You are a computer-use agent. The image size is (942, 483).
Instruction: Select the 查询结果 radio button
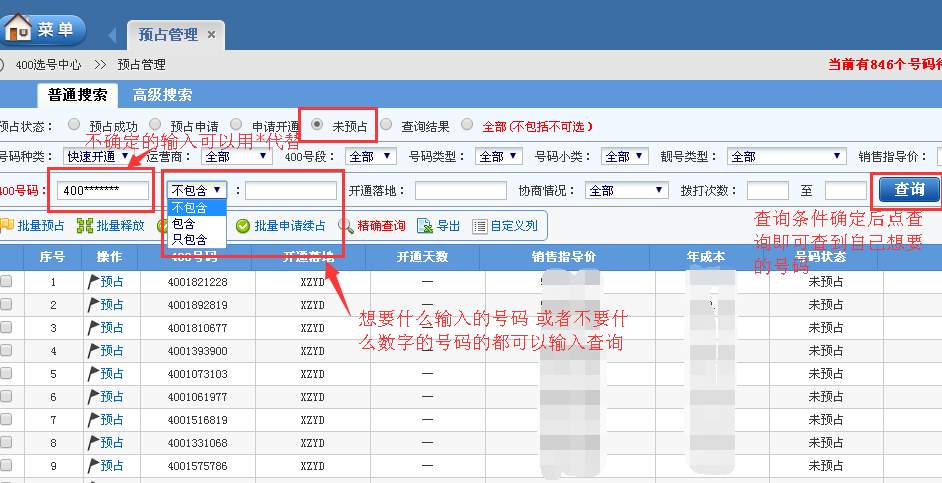click(x=386, y=126)
